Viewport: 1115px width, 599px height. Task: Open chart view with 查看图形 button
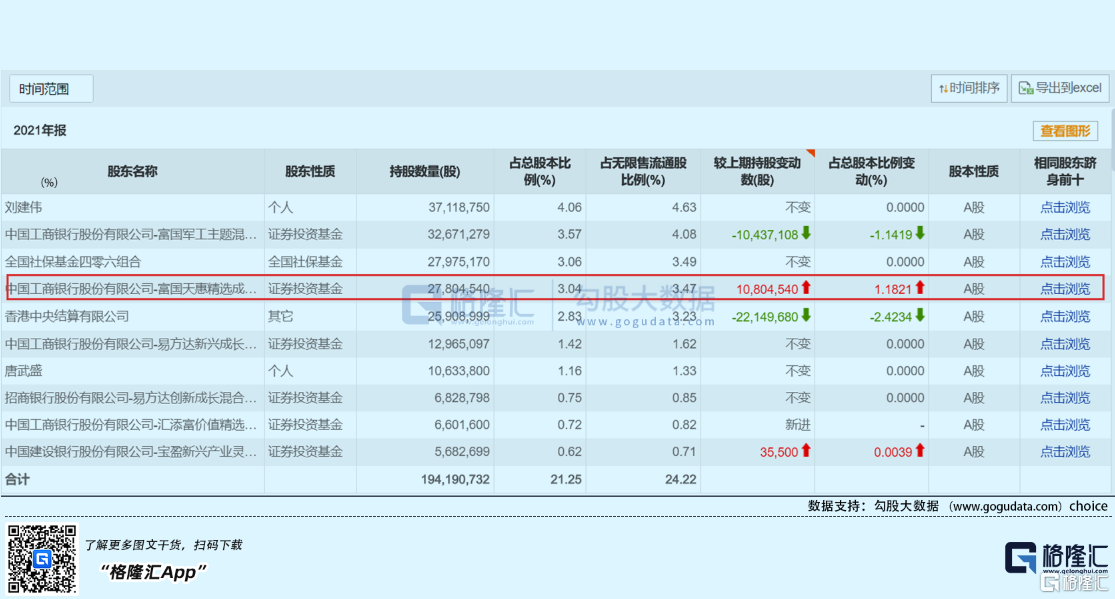pyautogui.click(x=1065, y=131)
